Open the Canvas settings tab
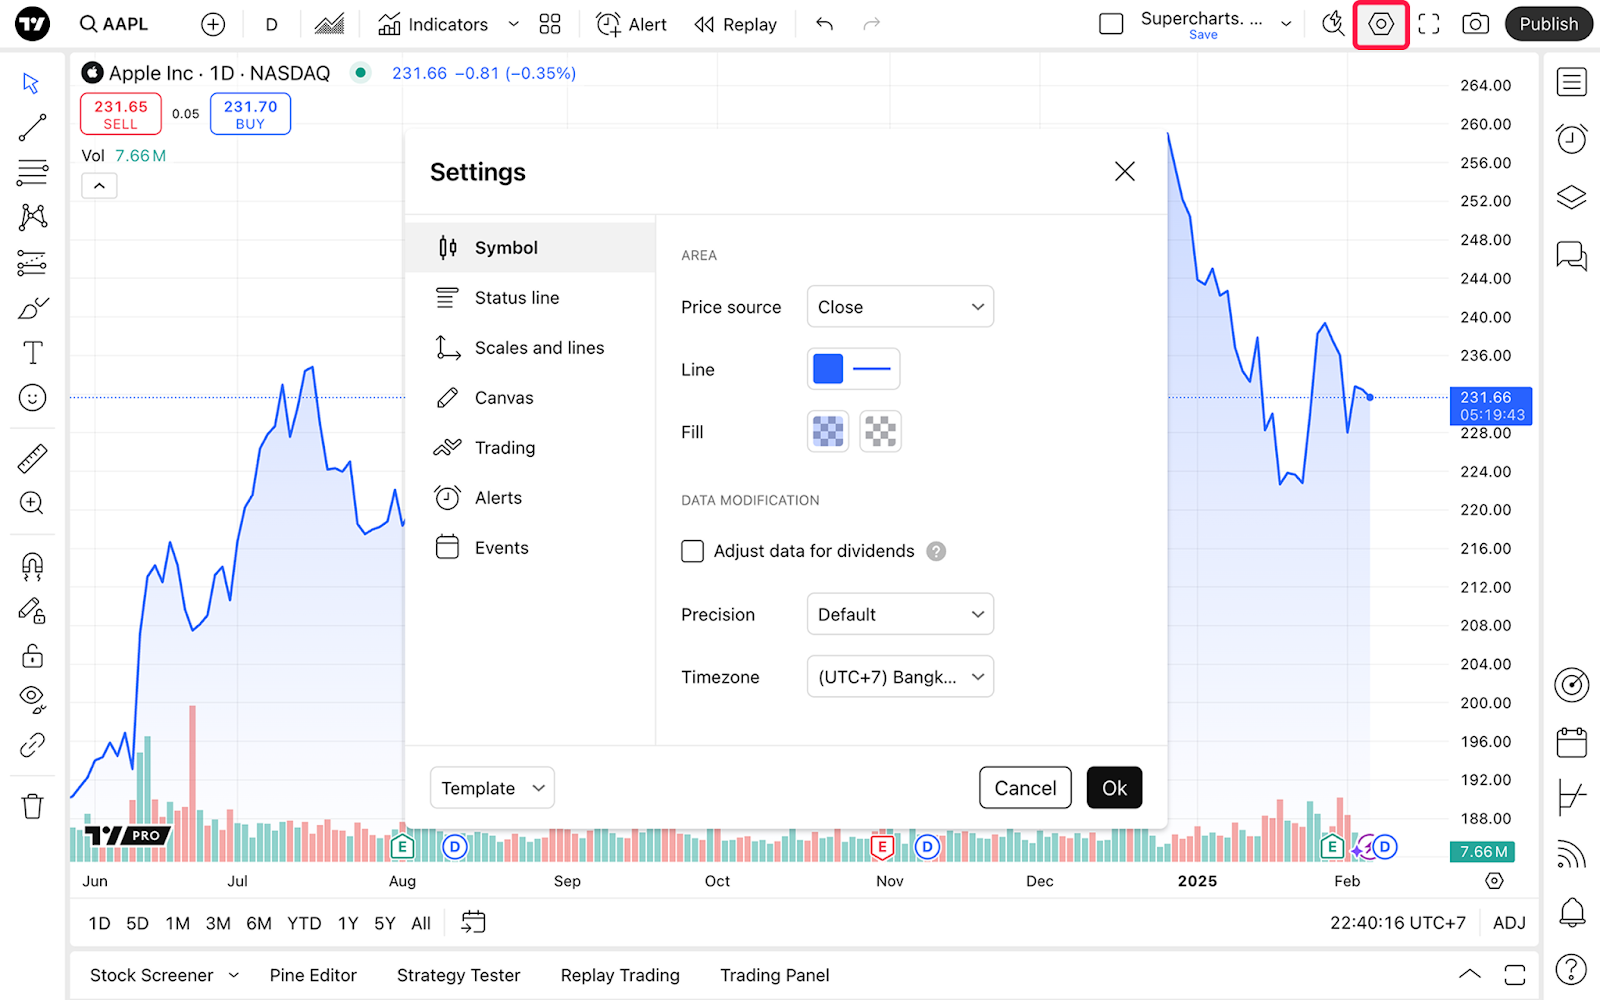The width and height of the screenshot is (1600, 1000). click(530, 397)
